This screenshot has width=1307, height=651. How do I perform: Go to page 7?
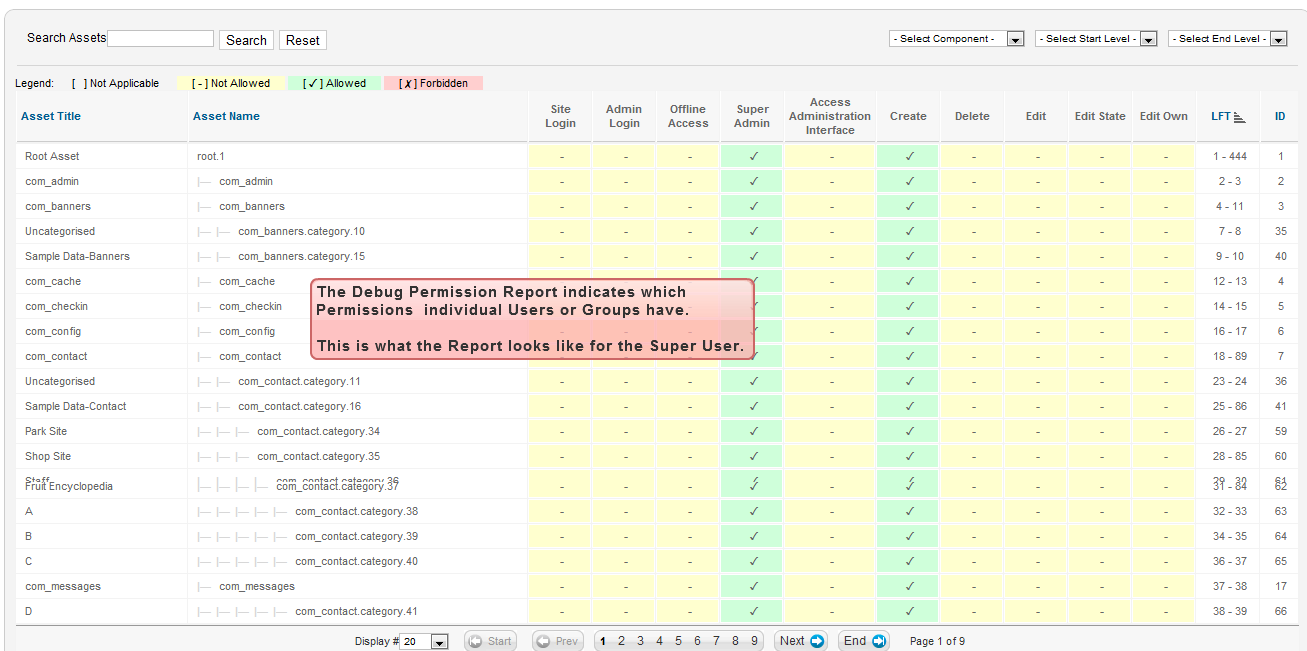tap(716, 641)
